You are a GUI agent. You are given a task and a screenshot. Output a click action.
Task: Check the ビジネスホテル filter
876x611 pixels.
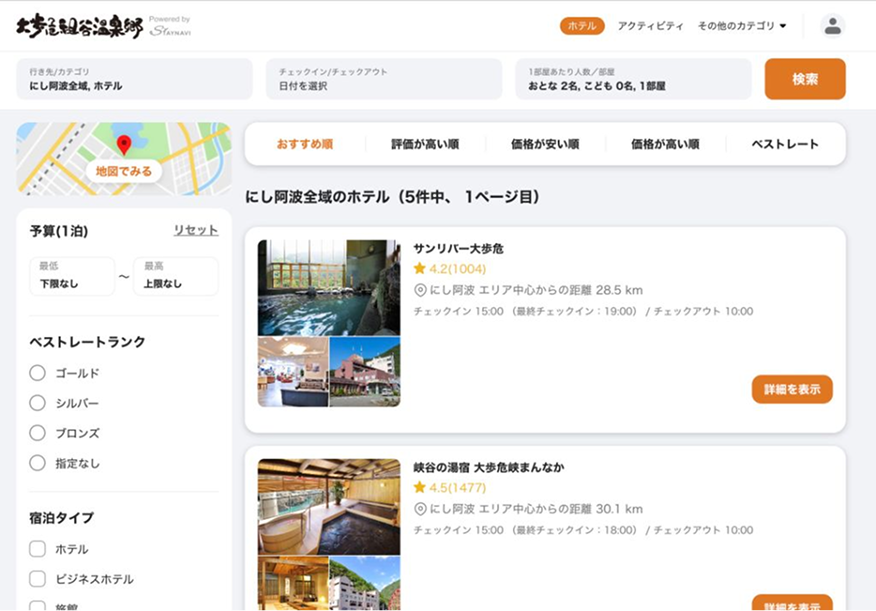tap(38, 579)
